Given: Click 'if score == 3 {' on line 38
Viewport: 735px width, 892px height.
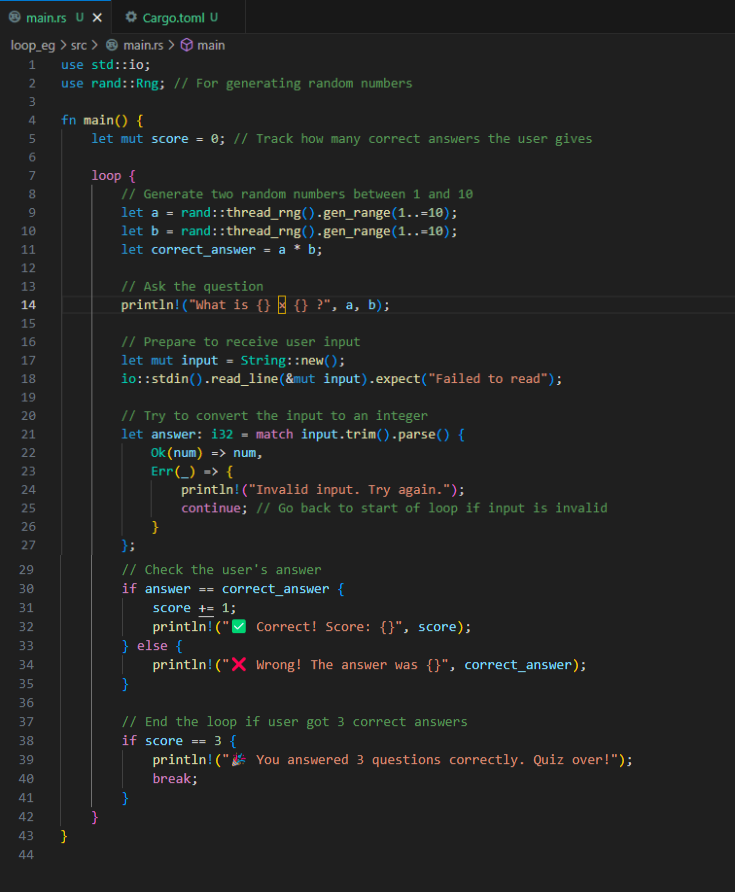Looking at the screenshot, I should pyautogui.click(x=179, y=741).
